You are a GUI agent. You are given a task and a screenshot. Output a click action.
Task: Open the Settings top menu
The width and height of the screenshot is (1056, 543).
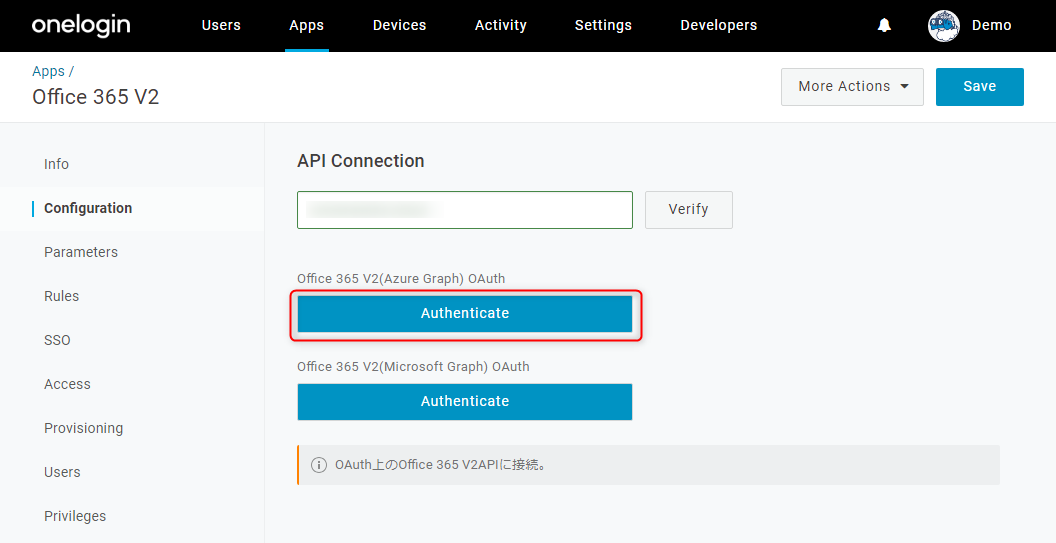point(603,26)
